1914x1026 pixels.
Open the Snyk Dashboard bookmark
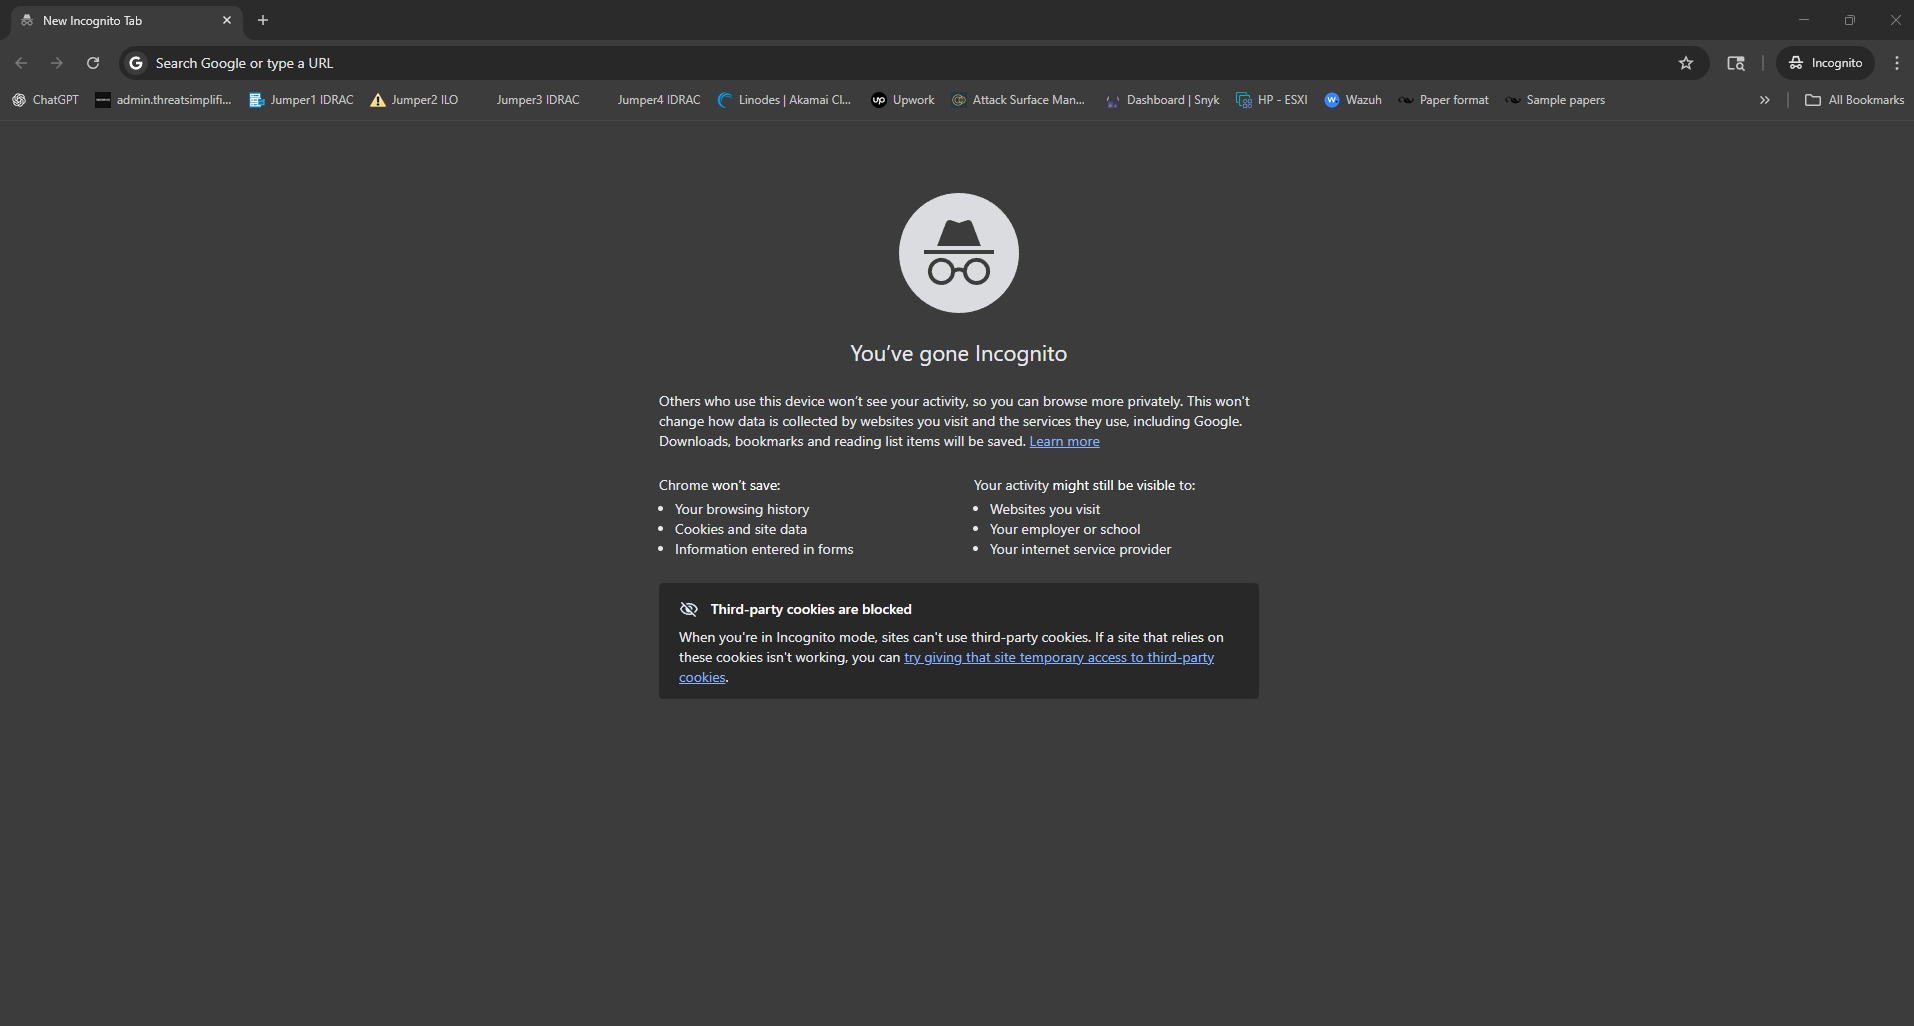point(1162,99)
